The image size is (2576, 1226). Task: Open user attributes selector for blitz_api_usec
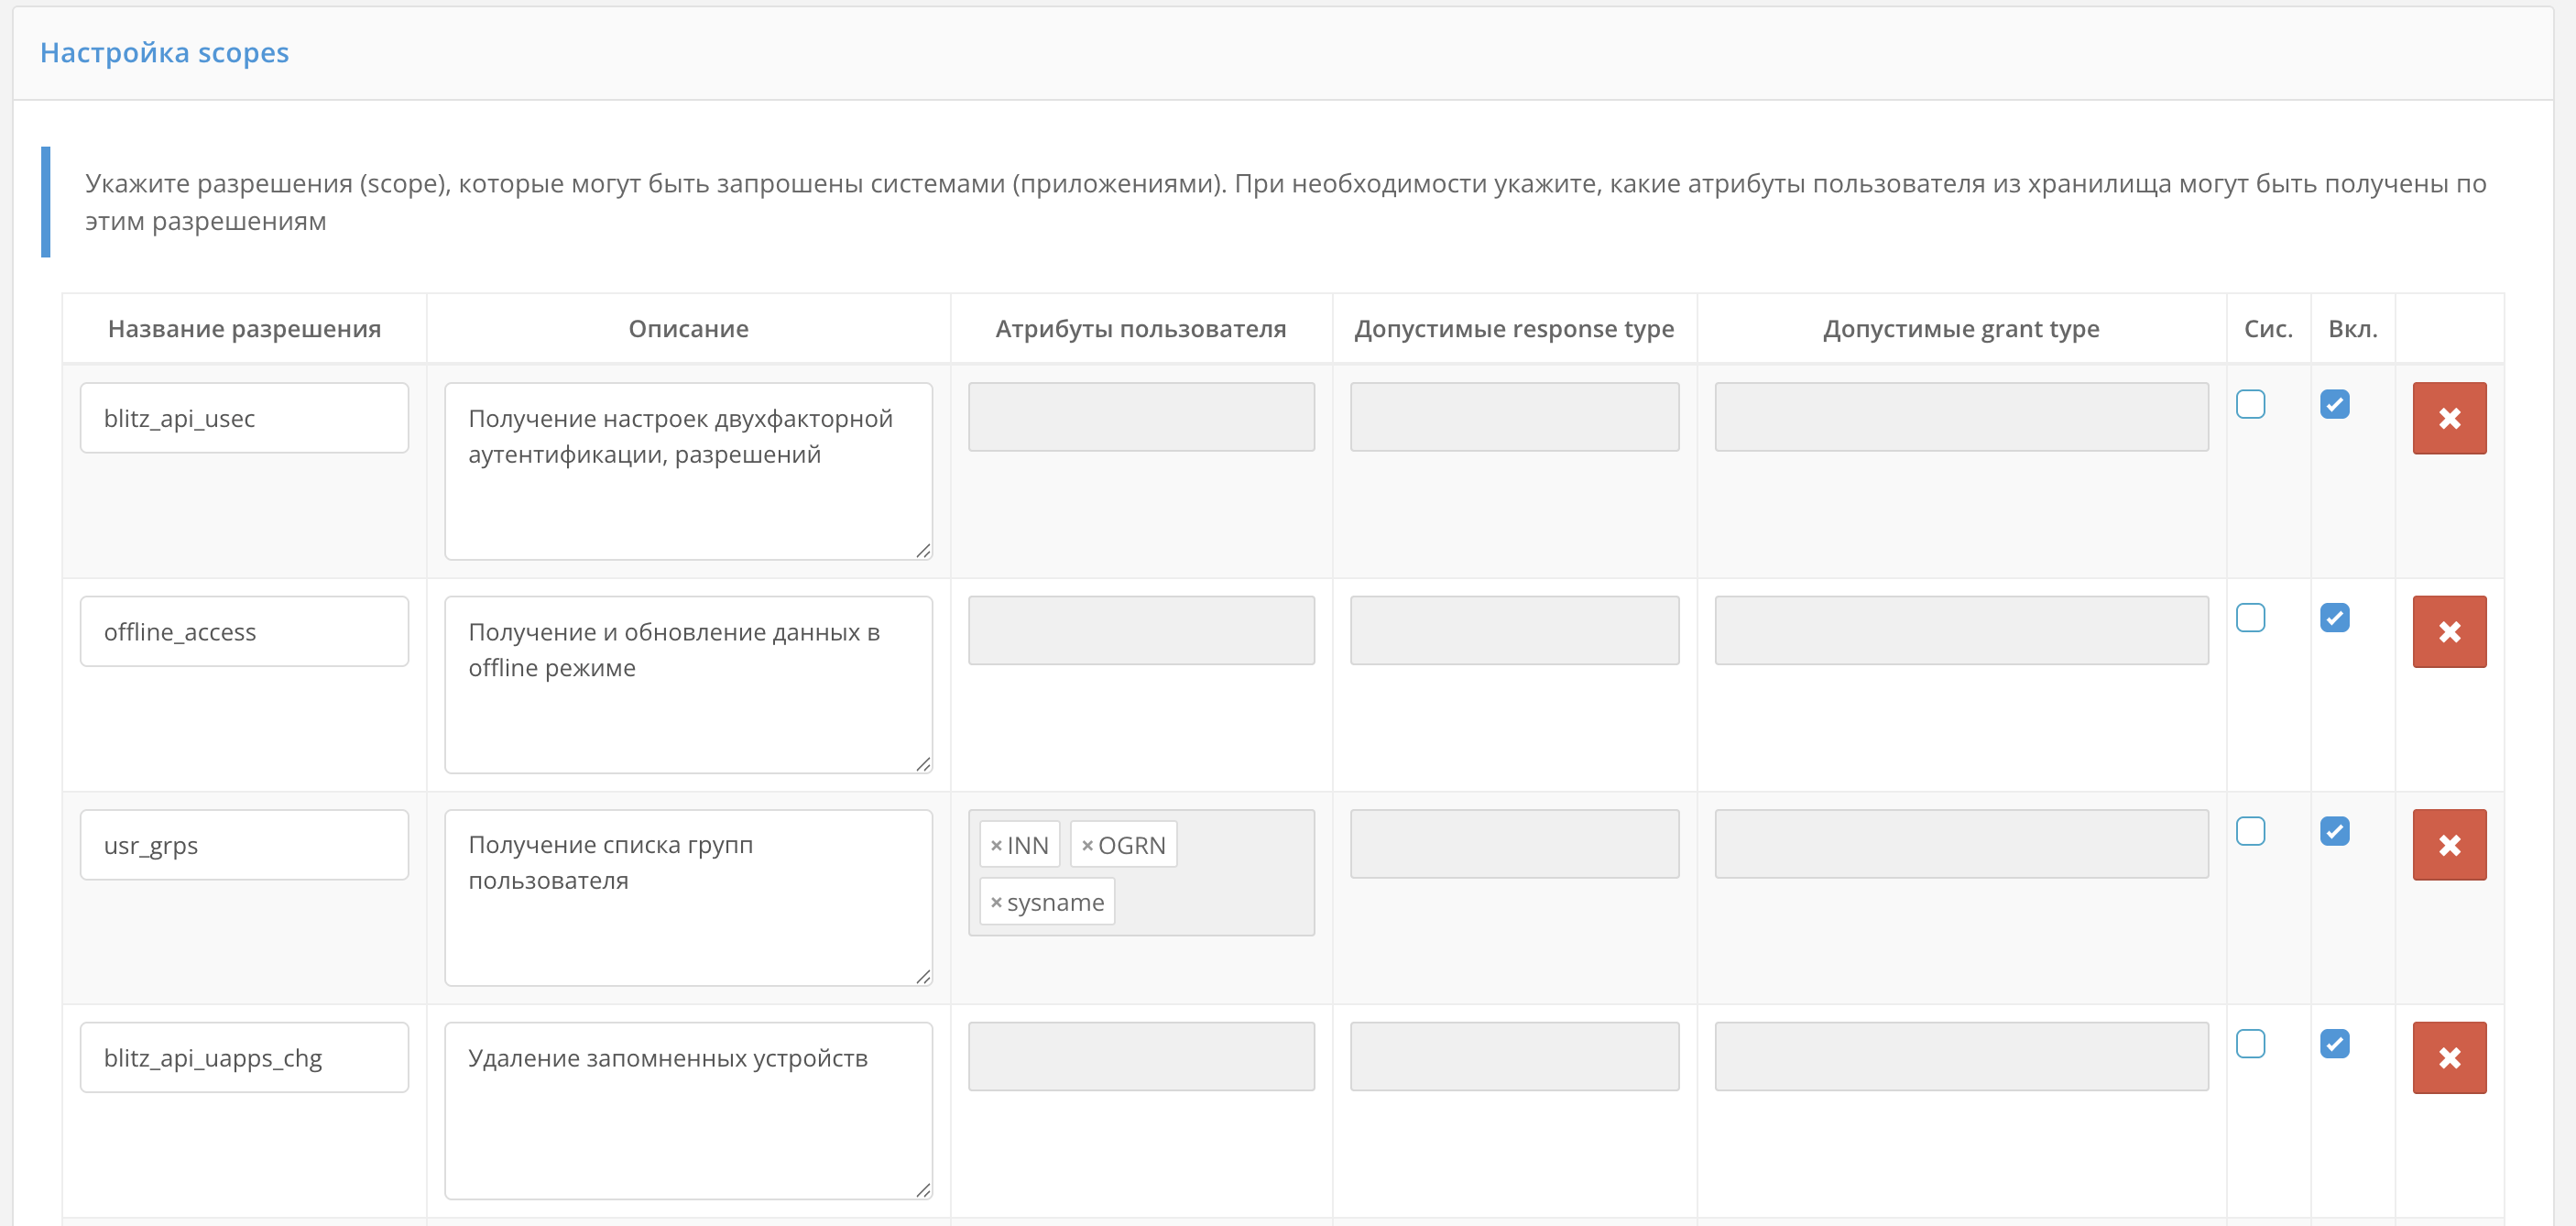(1140, 417)
